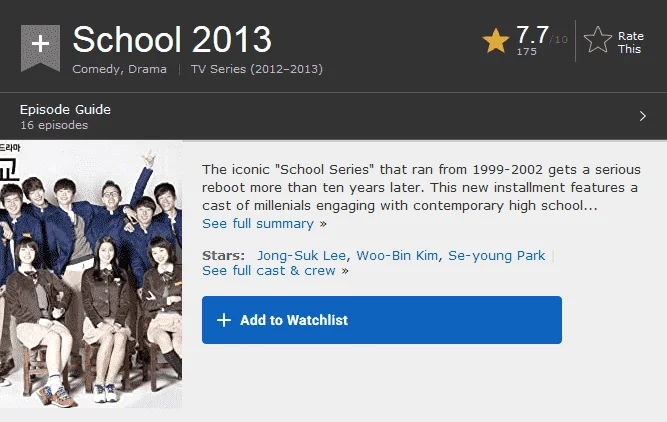Click the Rate This label

pyautogui.click(x=630, y=43)
